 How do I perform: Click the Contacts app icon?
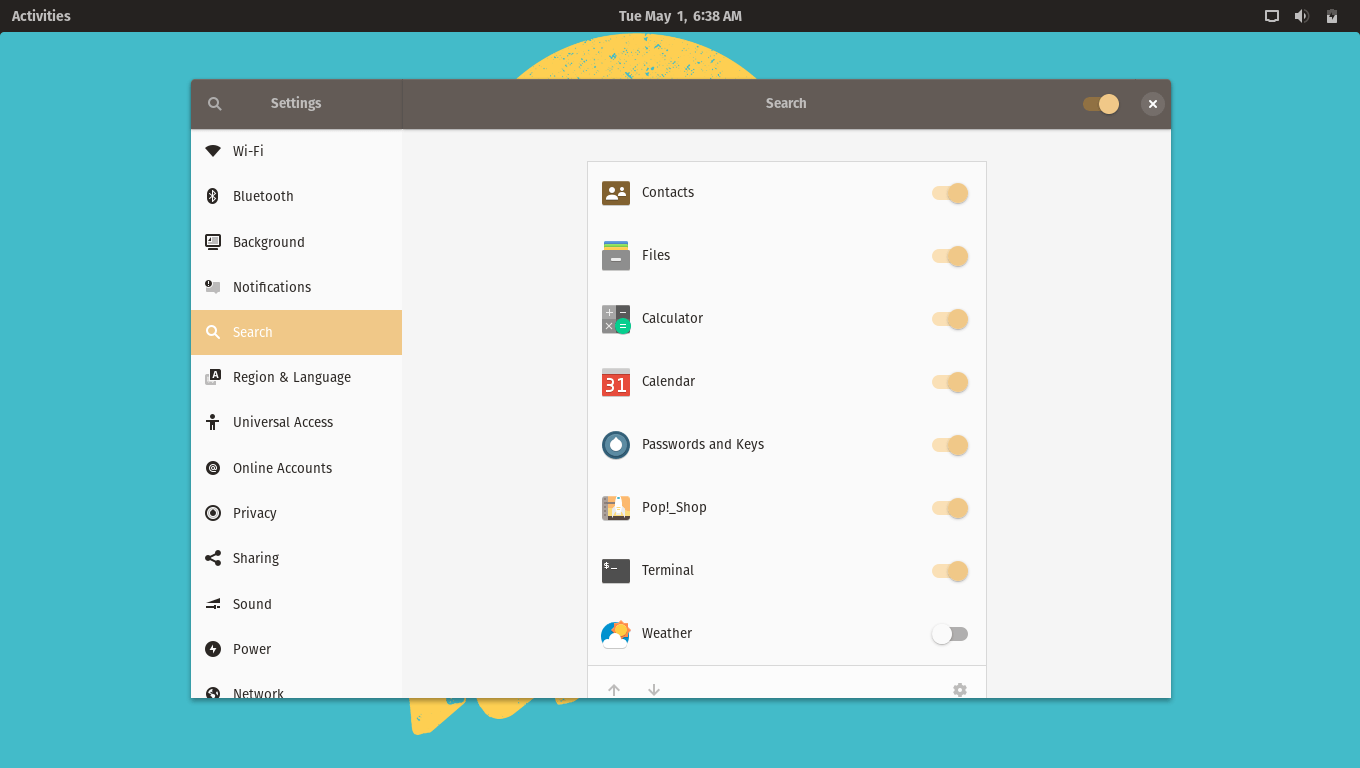pyautogui.click(x=616, y=193)
